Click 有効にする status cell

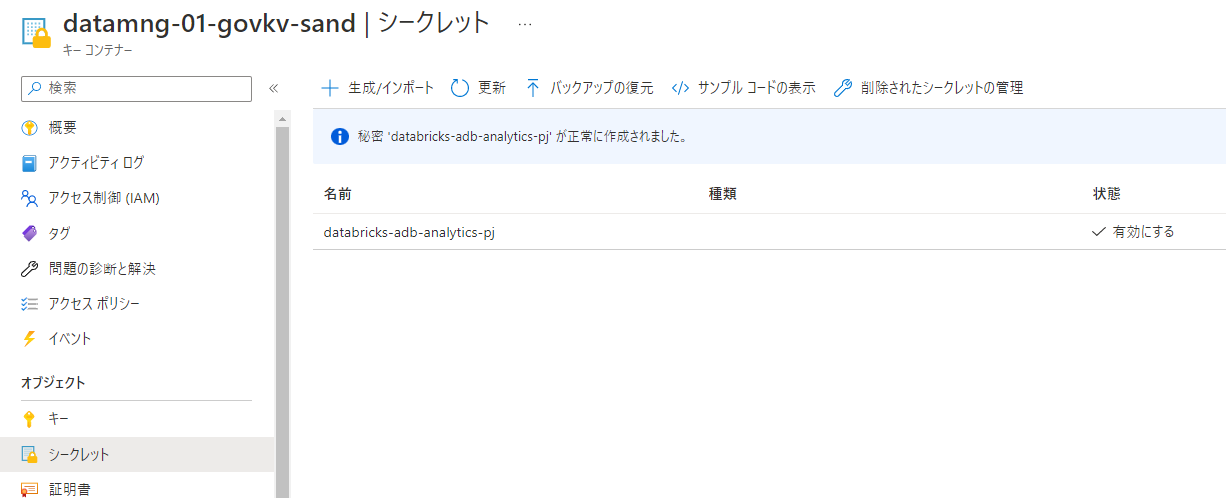[1134, 232]
